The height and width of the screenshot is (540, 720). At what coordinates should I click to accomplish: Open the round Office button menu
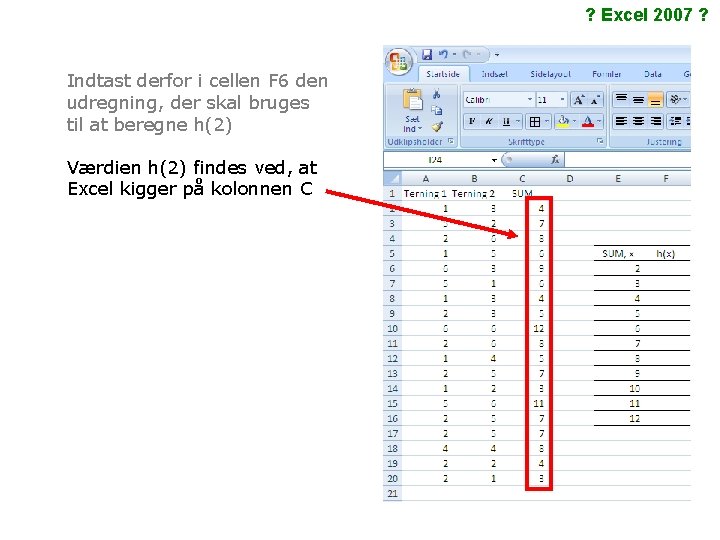click(399, 62)
